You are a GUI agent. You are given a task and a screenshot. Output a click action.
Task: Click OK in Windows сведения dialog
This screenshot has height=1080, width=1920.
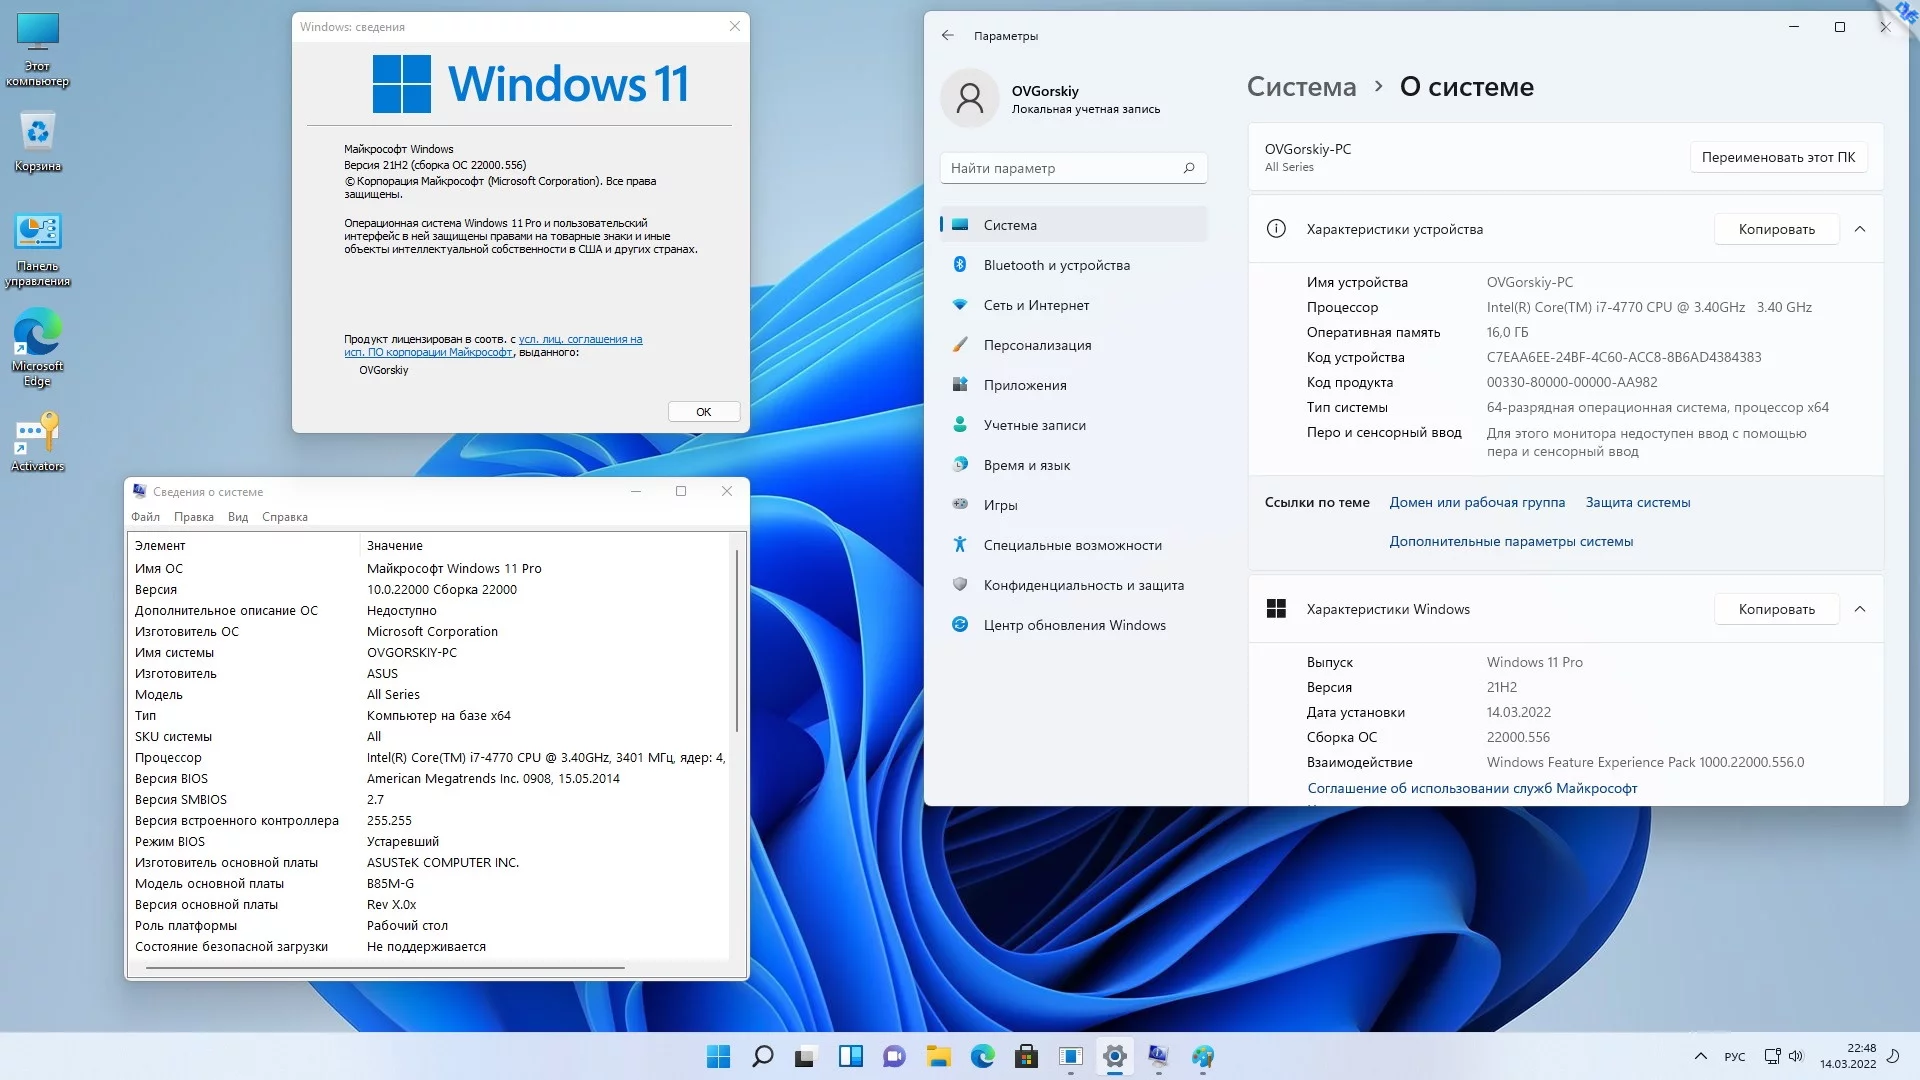[x=703, y=412]
